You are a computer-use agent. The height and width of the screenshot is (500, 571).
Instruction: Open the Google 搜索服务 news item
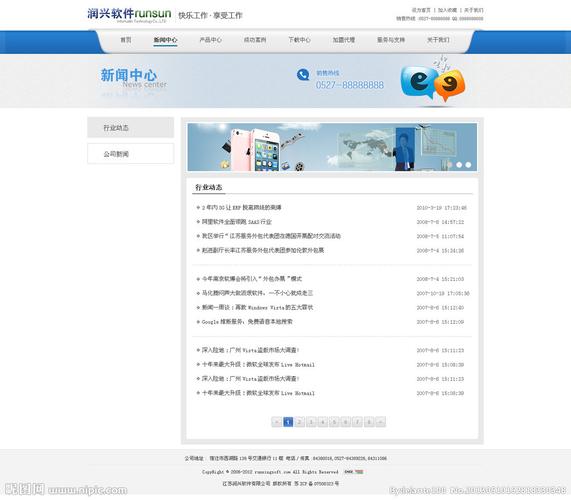(x=247, y=322)
